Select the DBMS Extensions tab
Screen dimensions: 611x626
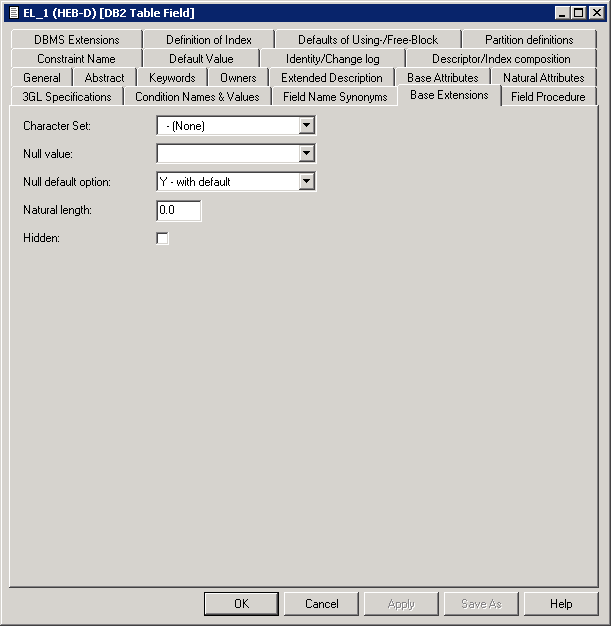(x=76, y=40)
